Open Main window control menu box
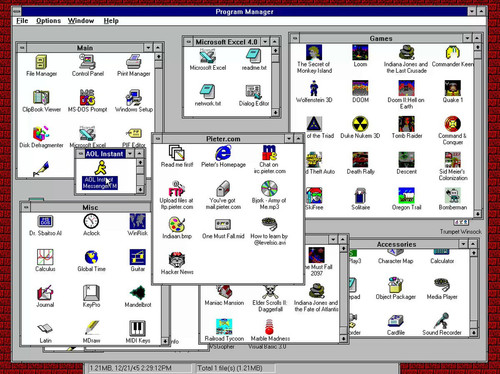The image size is (500, 374). click(22, 48)
